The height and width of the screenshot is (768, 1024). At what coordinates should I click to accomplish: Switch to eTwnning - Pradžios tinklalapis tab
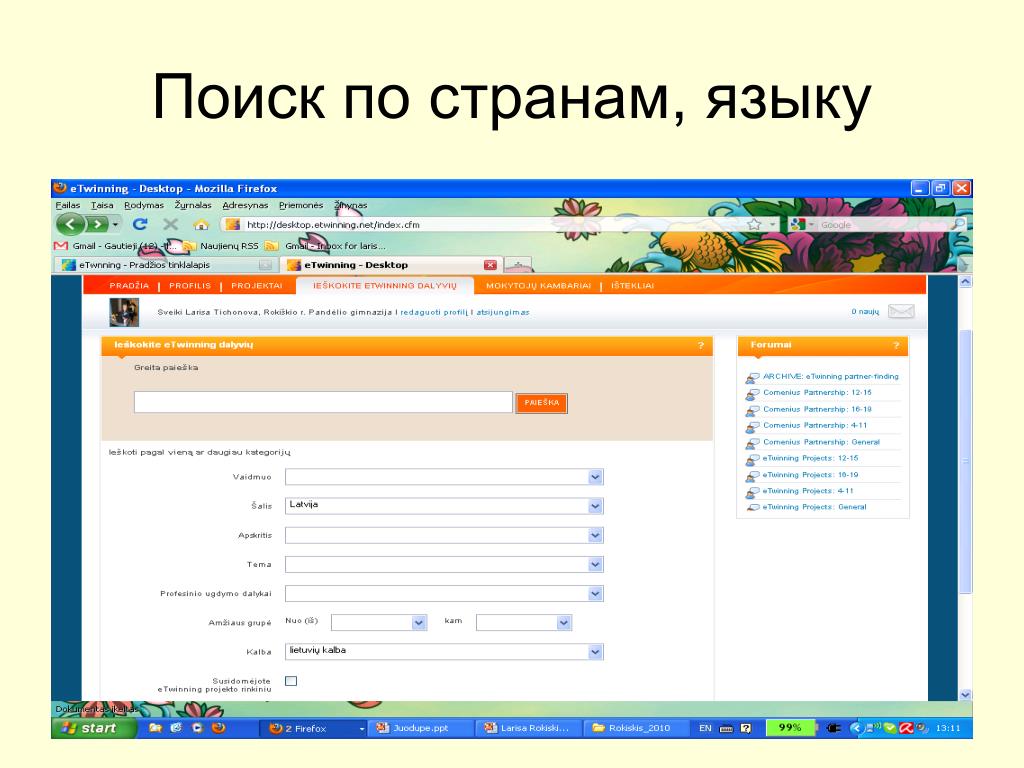(x=167, y=264)
